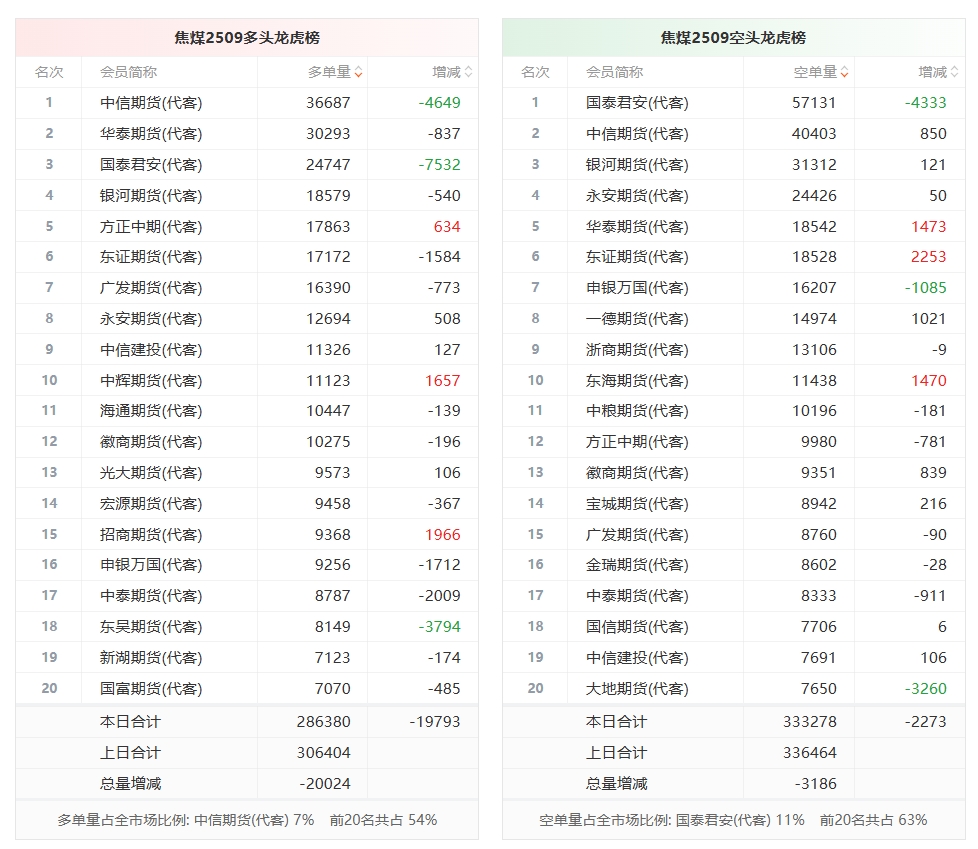Click 名次 header in the long table
The width and height of the screenshot is (978, 849).
49,72
